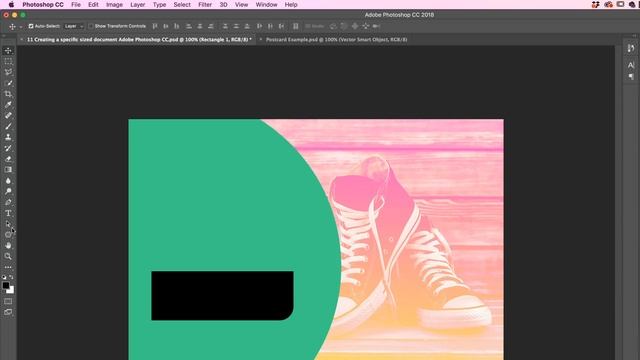The image size is (640, 360).
Task: Select the Dodge tool
Action: pyautogui.click(x=8, y=191)
